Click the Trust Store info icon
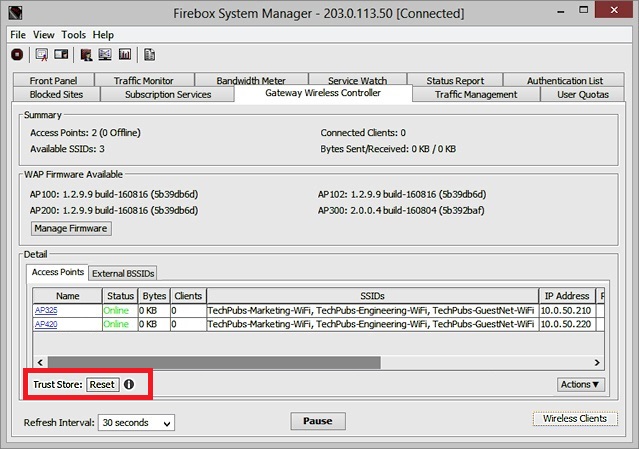The width and height of the screenshot is (639, 449). pyautogui.click(x=129, y=384)
